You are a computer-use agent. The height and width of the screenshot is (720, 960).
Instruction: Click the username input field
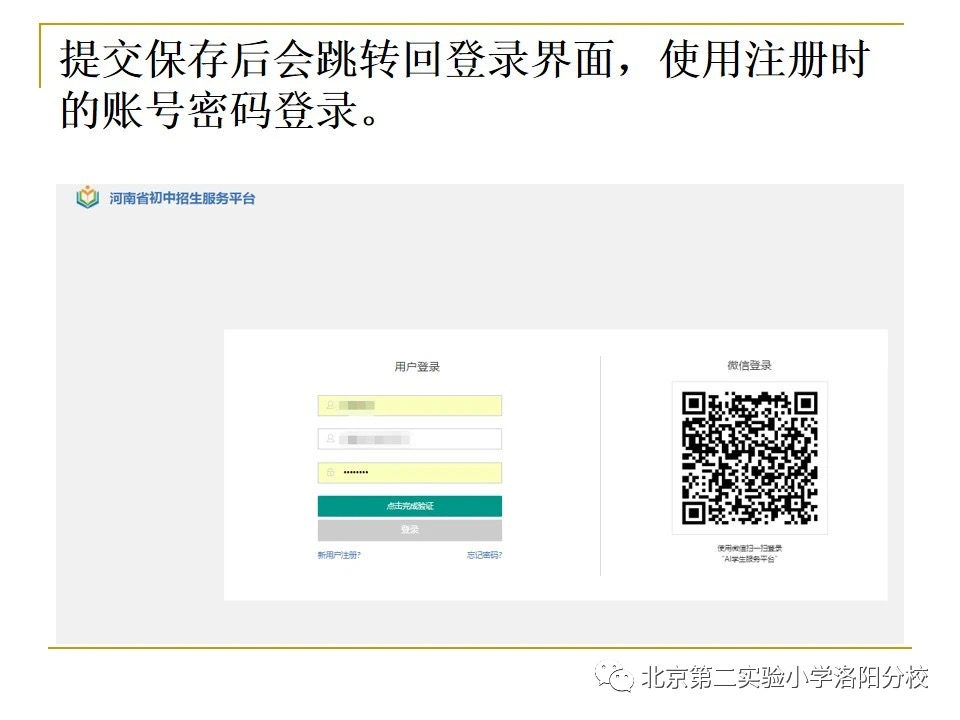tap(410, 405)
